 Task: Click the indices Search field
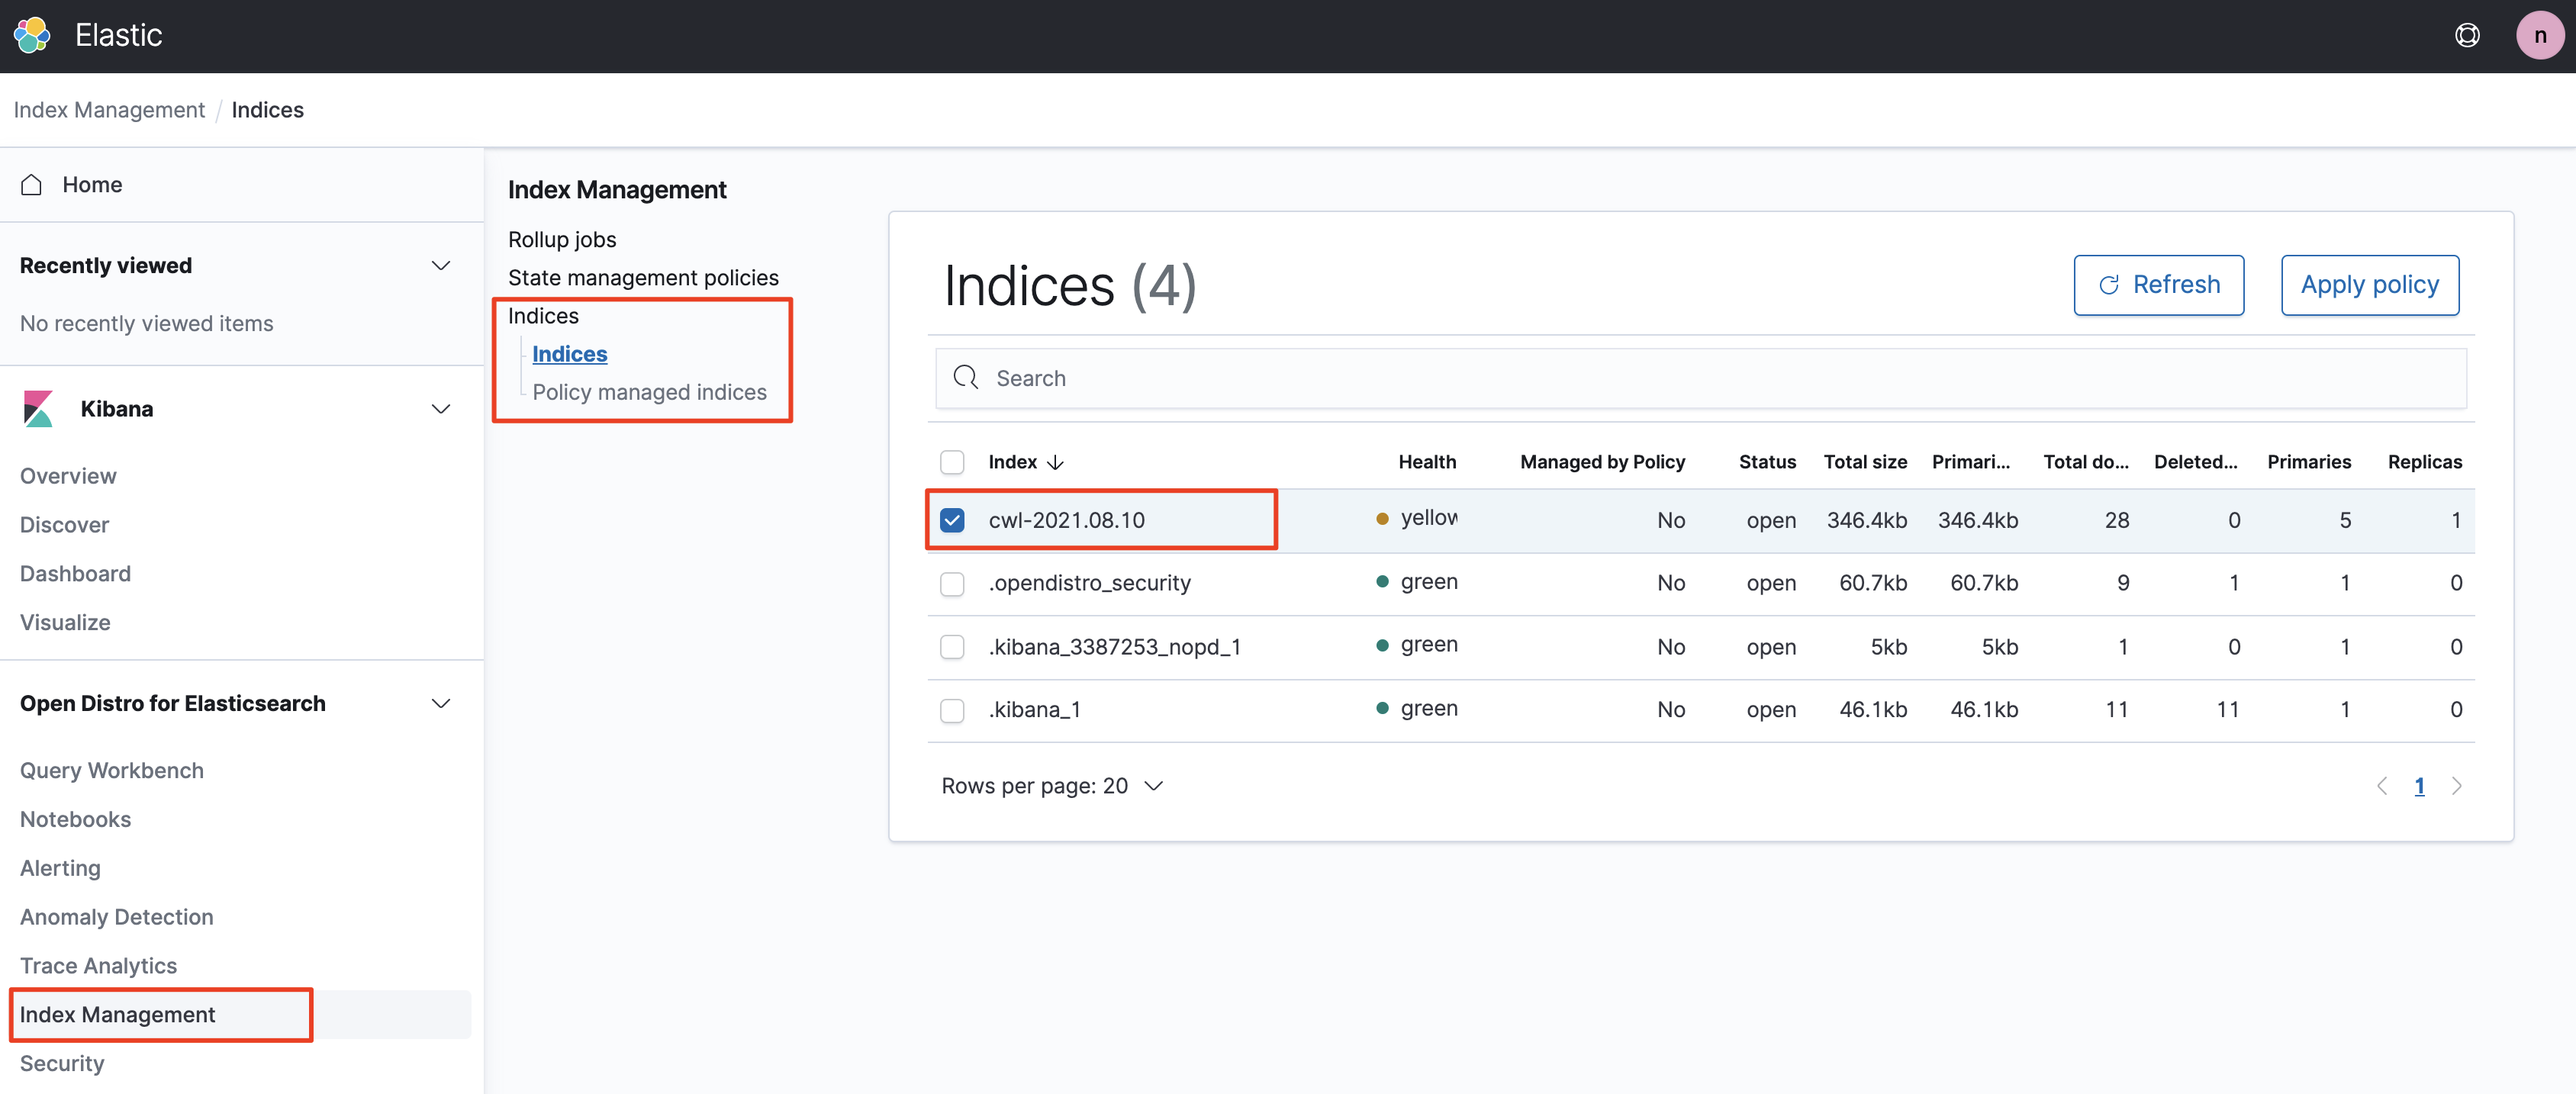(x=1700, y=378)
